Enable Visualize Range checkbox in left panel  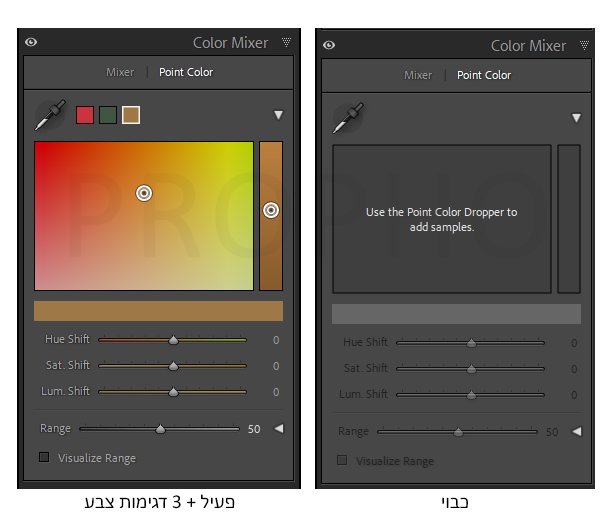[44, 457]
